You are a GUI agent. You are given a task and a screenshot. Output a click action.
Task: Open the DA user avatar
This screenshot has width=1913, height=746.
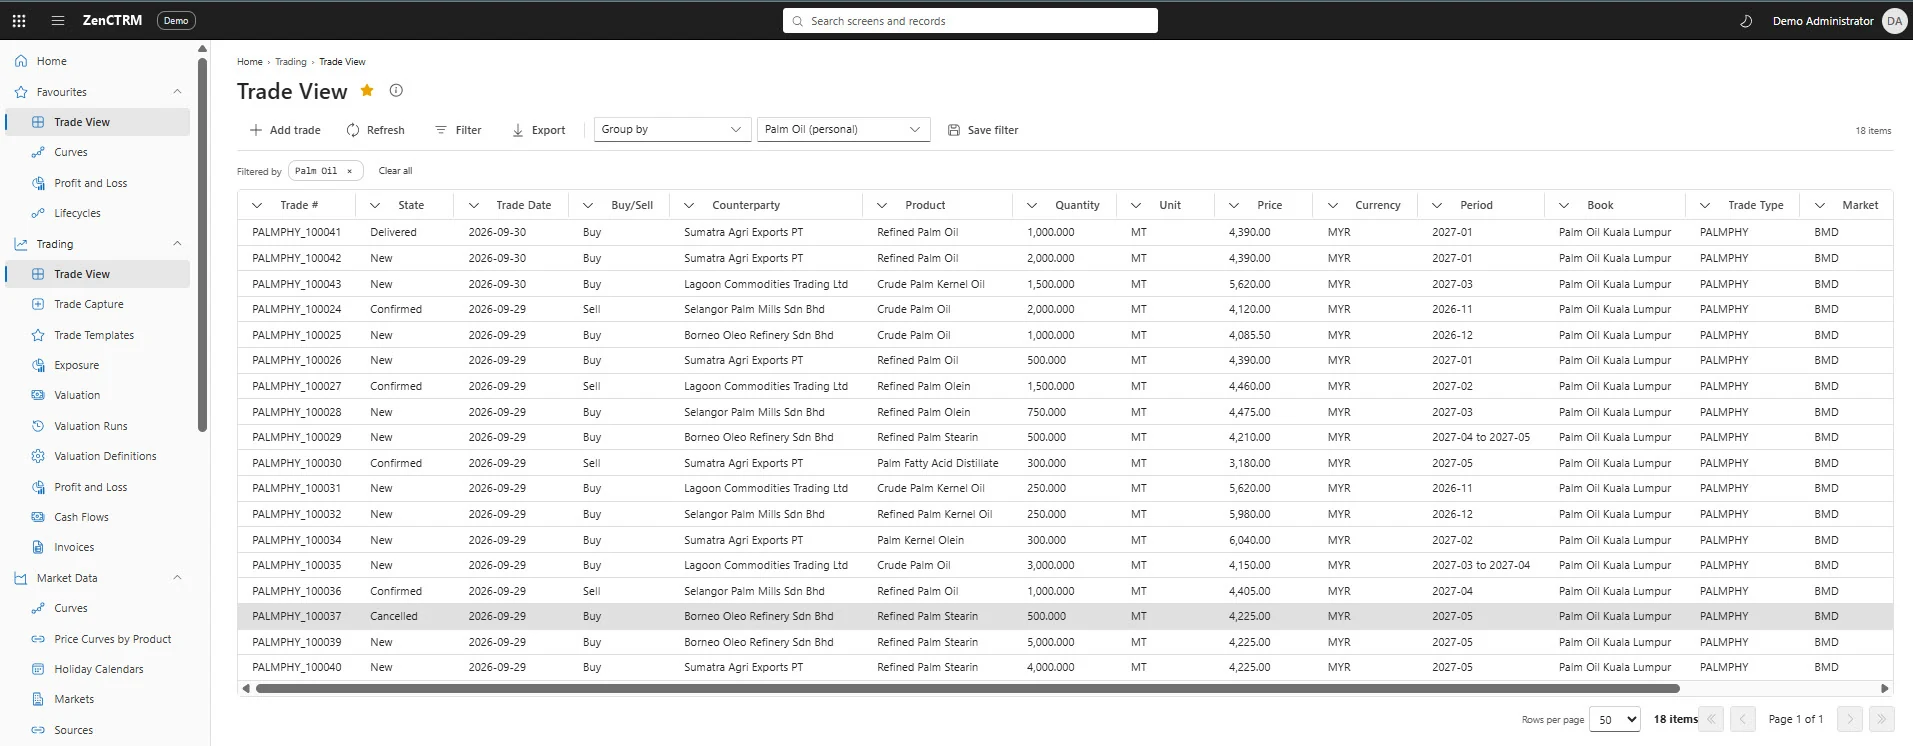coord(1894,21)
